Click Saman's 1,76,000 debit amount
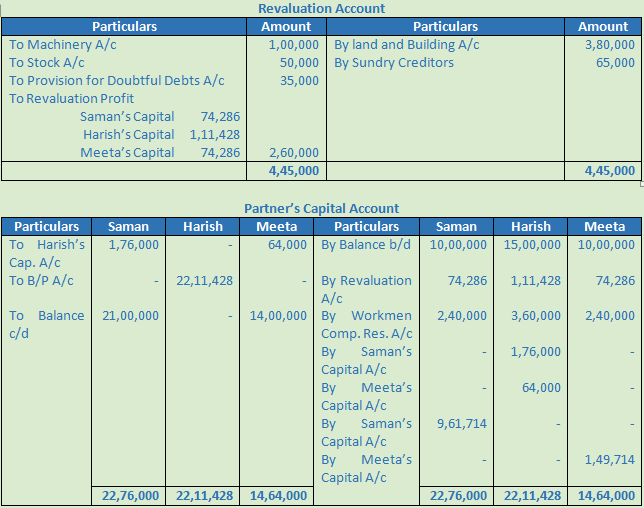The image size is (644, 508). (x=133, y=245)
